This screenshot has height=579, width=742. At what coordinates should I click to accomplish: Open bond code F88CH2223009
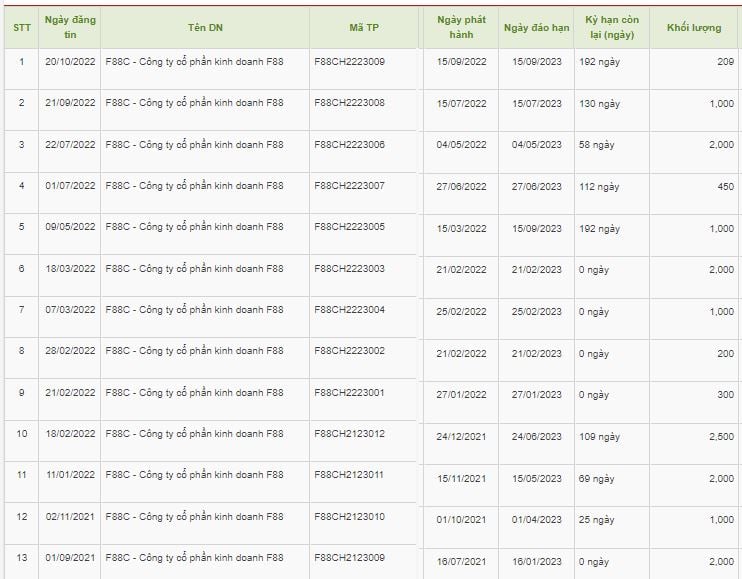[349, 62]
